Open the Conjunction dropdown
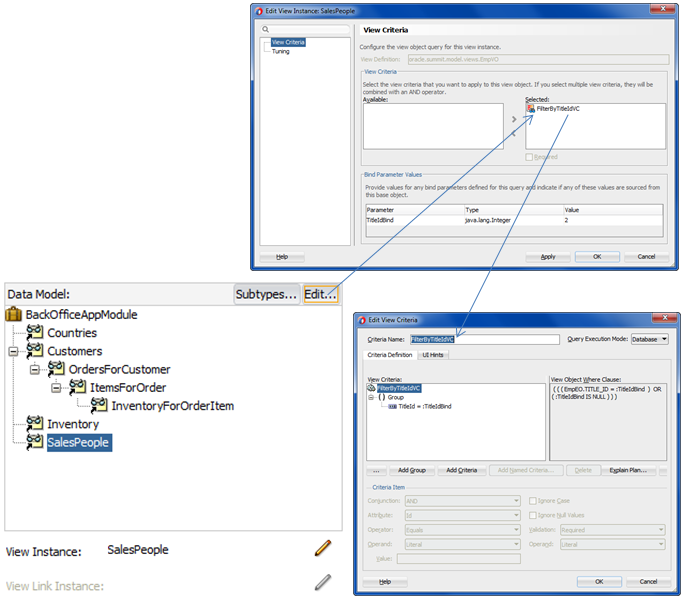Viewport: 685px width, 601px height. (x=463, y=501)
